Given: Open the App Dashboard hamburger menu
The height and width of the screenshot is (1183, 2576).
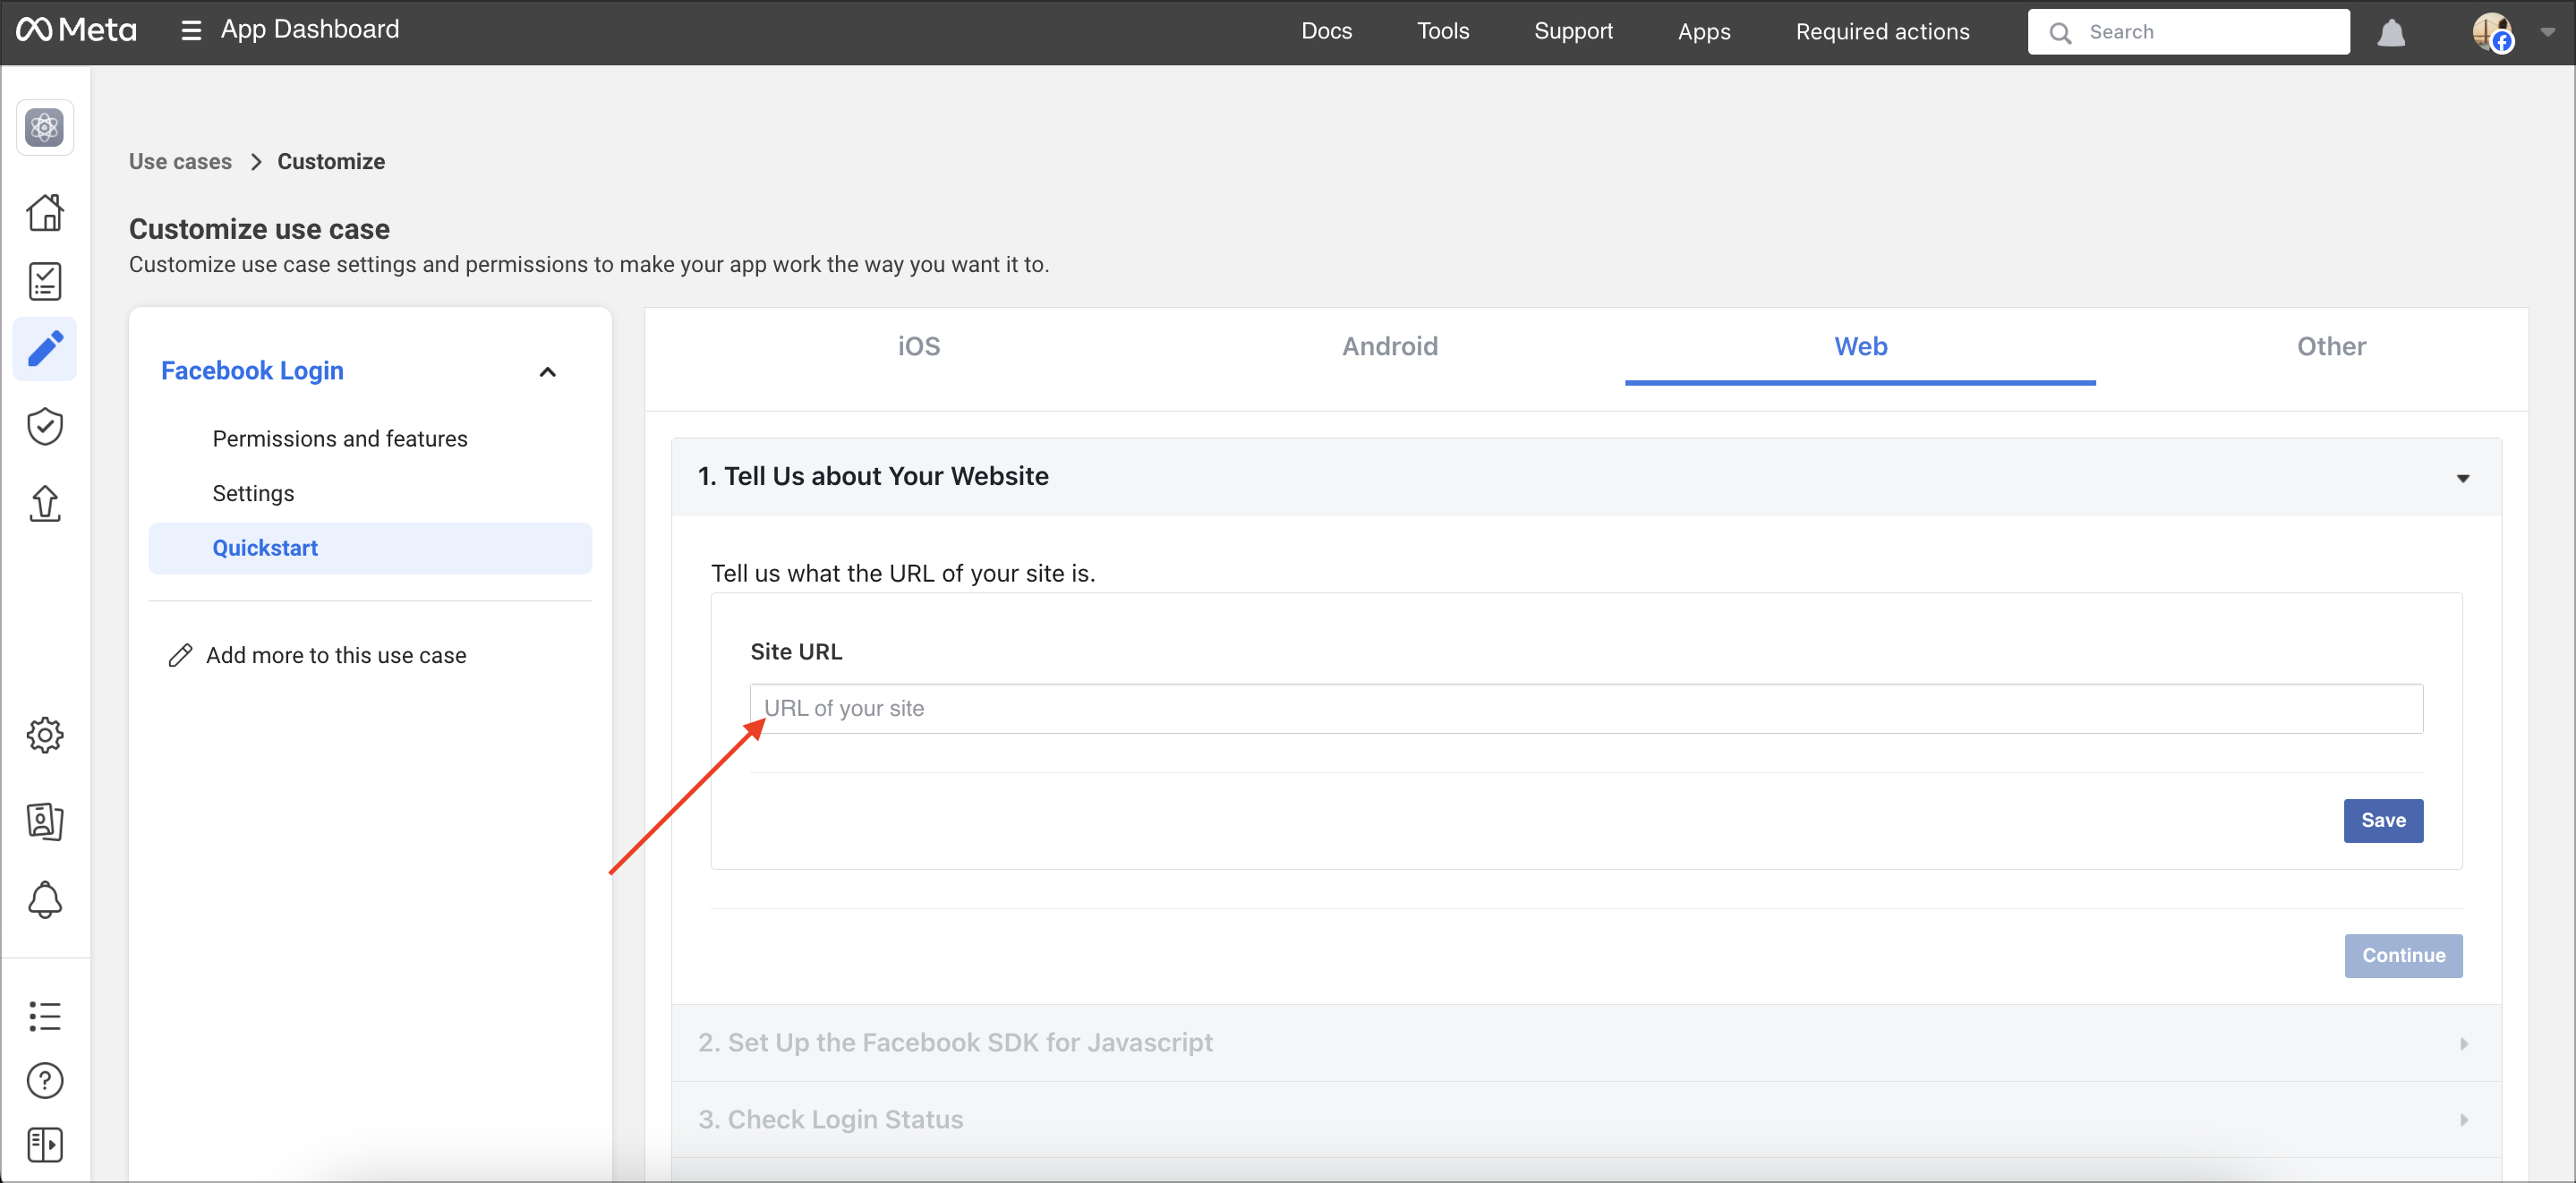Looking at the screenshot, I should pos(190,31).
